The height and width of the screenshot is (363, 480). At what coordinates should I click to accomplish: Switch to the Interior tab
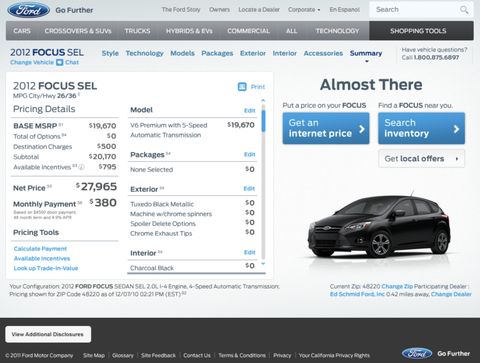click(x=284, y=53)
